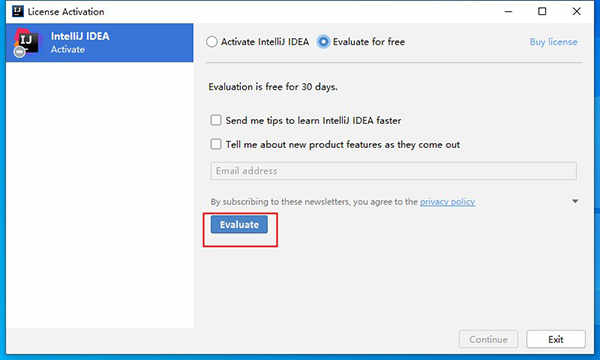Image resolution: width=600 pixels, height=360 pixels.
Task: Focus the Email address field
Action: (x=393, y=171)
